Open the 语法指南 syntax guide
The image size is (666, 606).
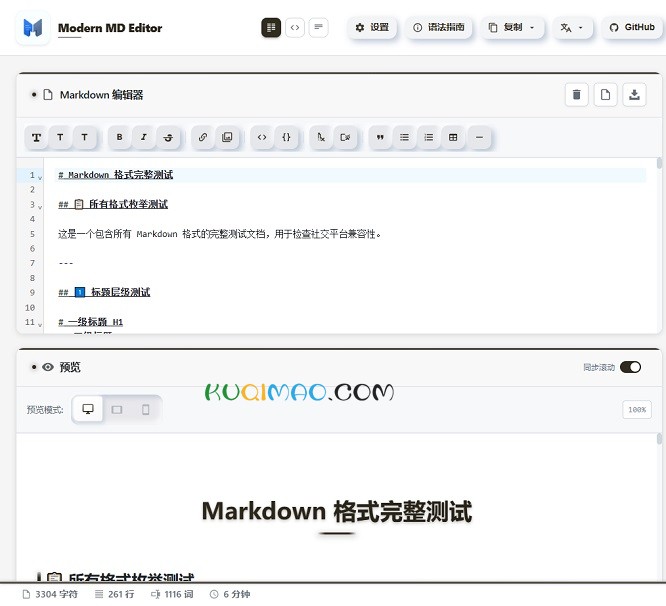(x=438, y=28)
